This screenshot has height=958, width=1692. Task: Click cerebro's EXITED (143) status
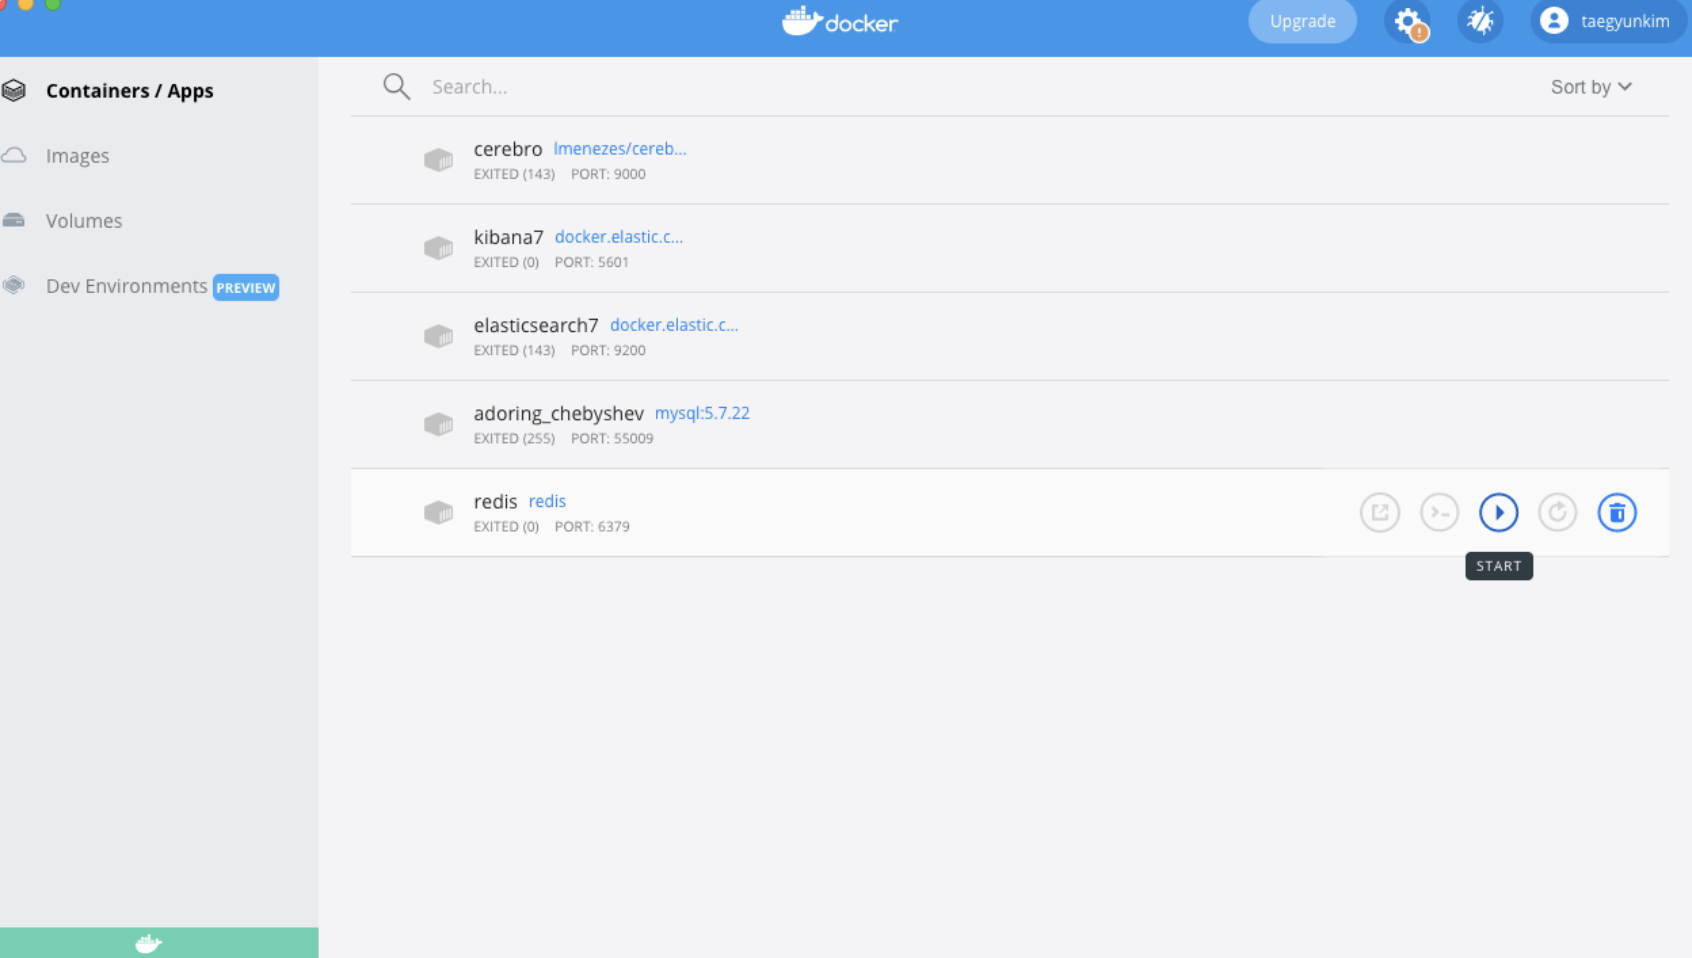514,174
